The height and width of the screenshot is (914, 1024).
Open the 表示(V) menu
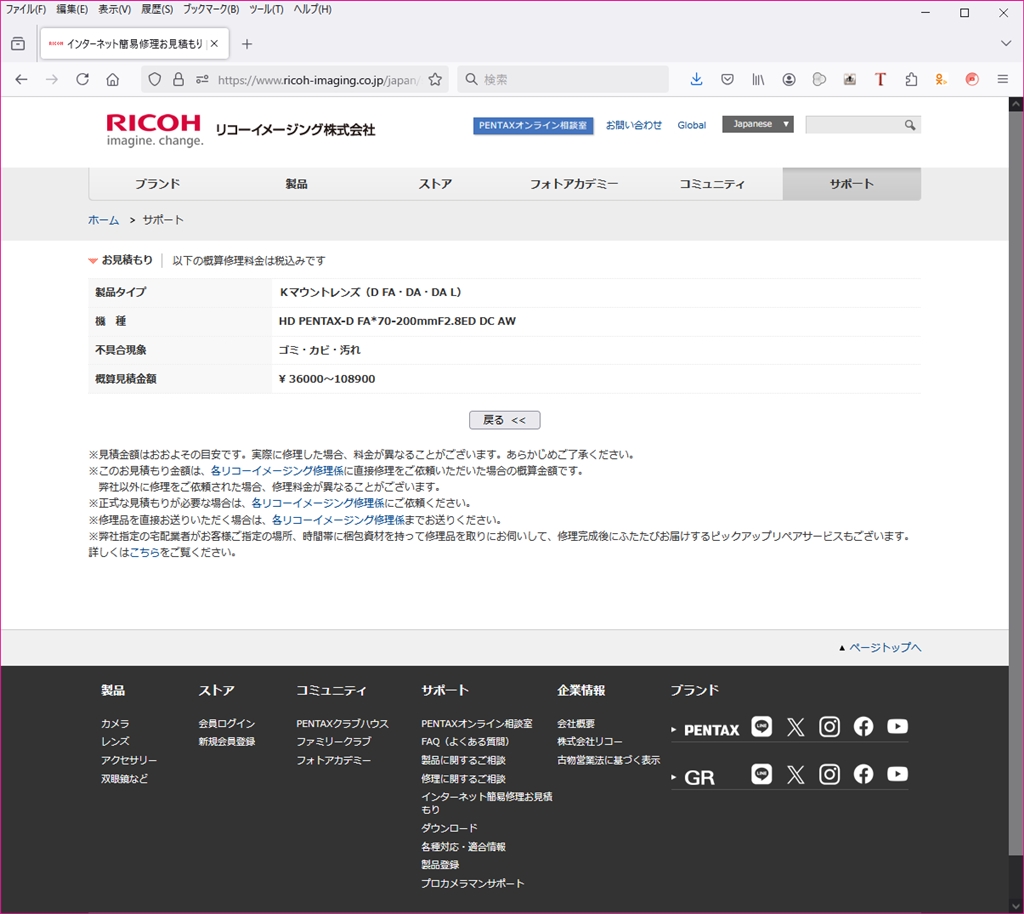click(x=114, y=9)
